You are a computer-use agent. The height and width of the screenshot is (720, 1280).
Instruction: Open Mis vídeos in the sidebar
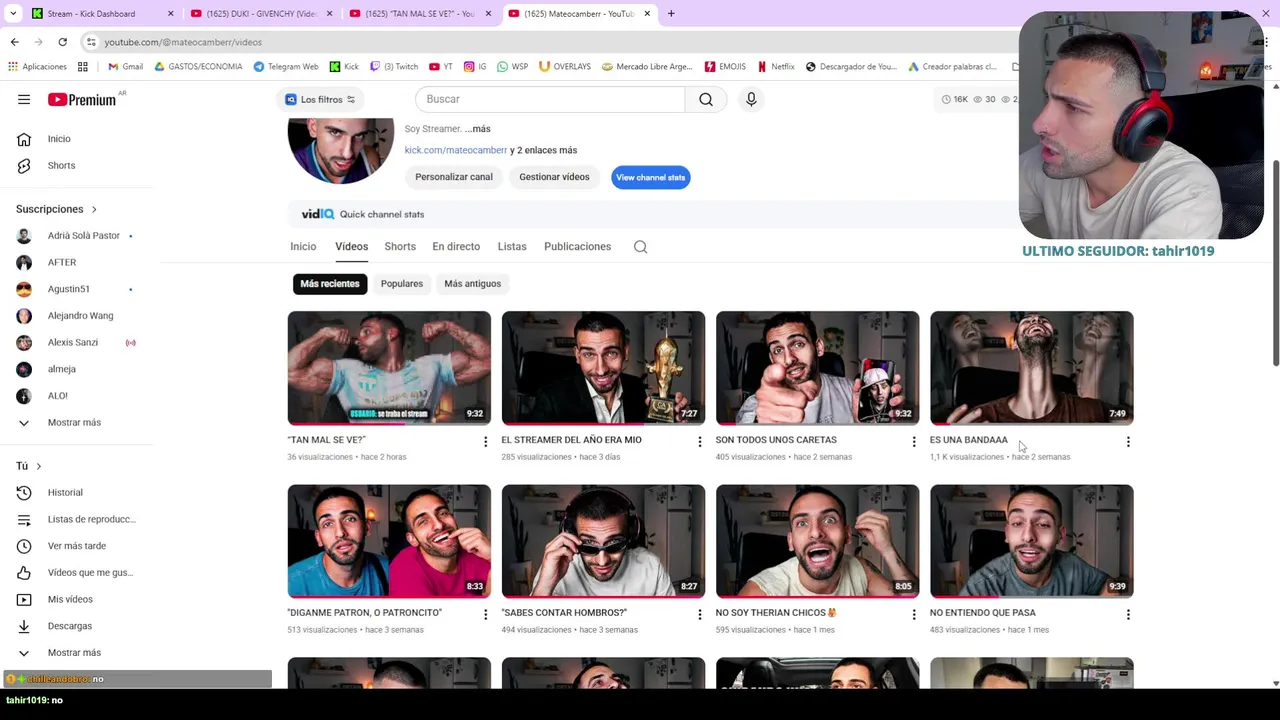click(x=70, y=599)
